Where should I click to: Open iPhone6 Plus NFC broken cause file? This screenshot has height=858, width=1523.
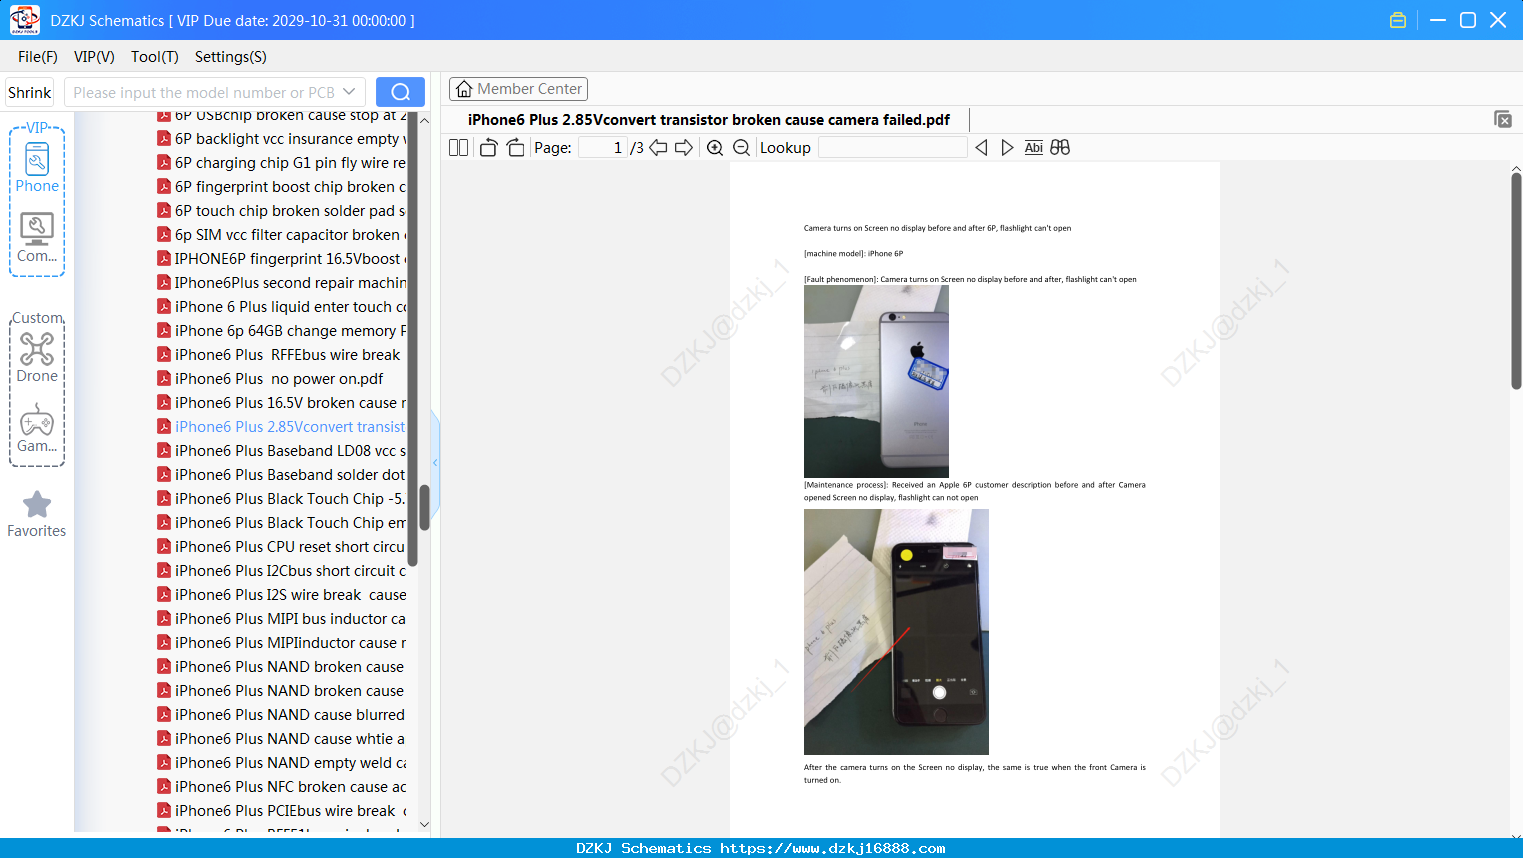pyautogui.click(x=282, y=787)
